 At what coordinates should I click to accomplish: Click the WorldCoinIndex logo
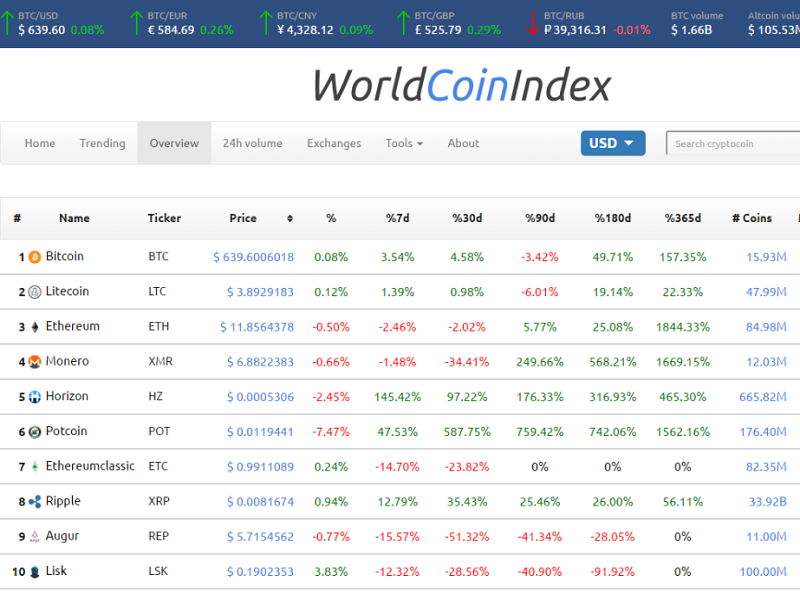462,85
